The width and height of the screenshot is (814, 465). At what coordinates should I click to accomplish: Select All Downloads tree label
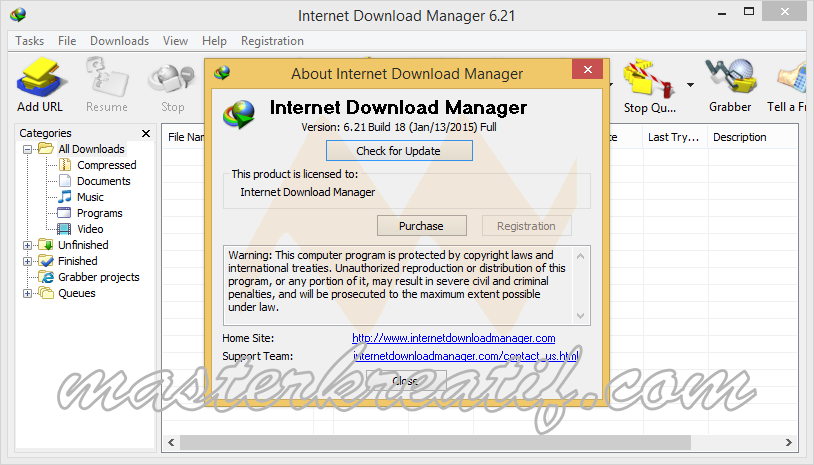[91, 149]
